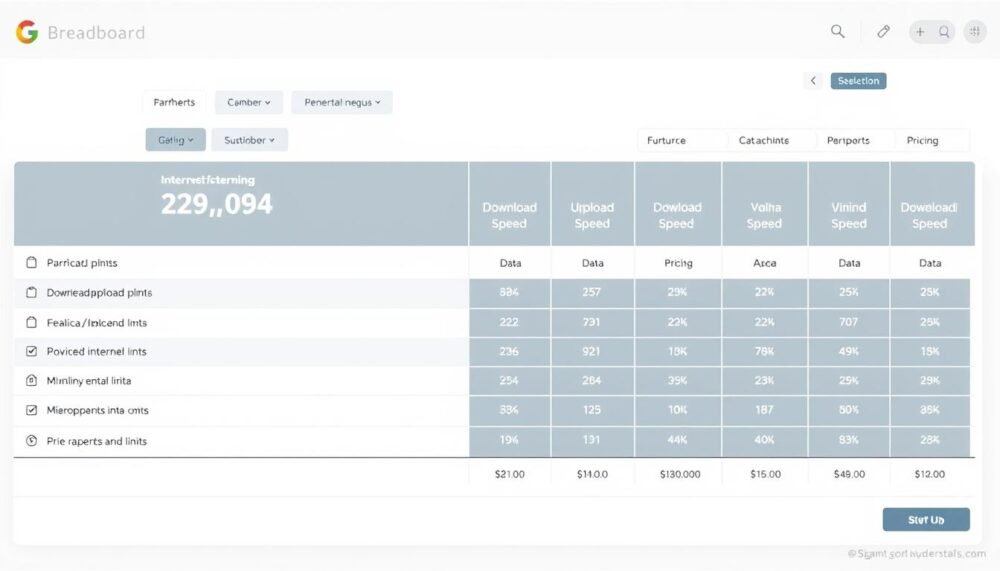Open the Gellig dropdown button
This screenshot has width=1000, height=571.
click(175, 140)
